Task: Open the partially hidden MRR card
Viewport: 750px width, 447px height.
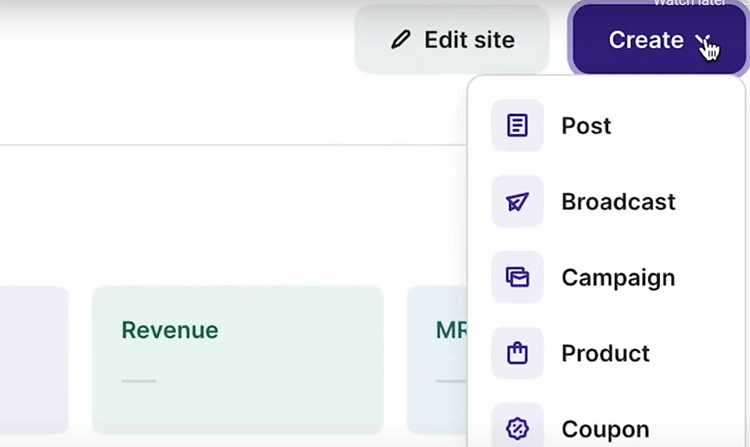Action: pyautogui.click(x=437, y=360)
